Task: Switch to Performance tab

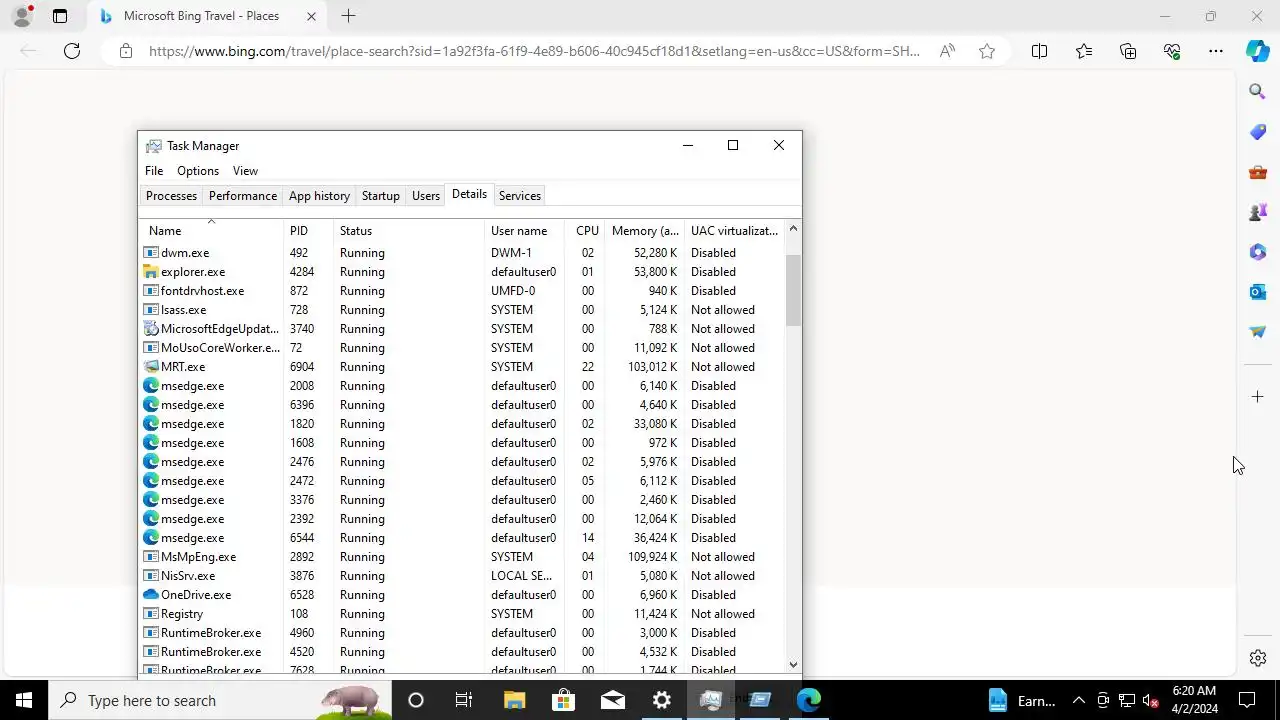Action: tap(243, 196)
